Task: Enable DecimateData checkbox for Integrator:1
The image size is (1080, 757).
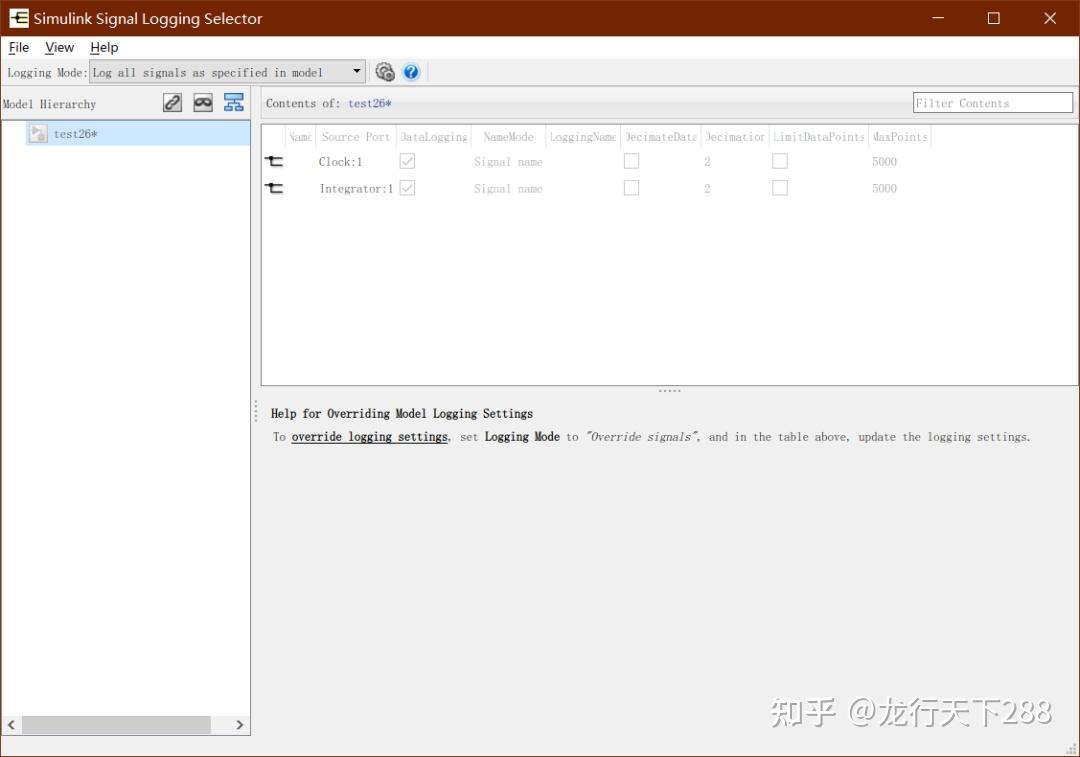Action: coord(631,188)
